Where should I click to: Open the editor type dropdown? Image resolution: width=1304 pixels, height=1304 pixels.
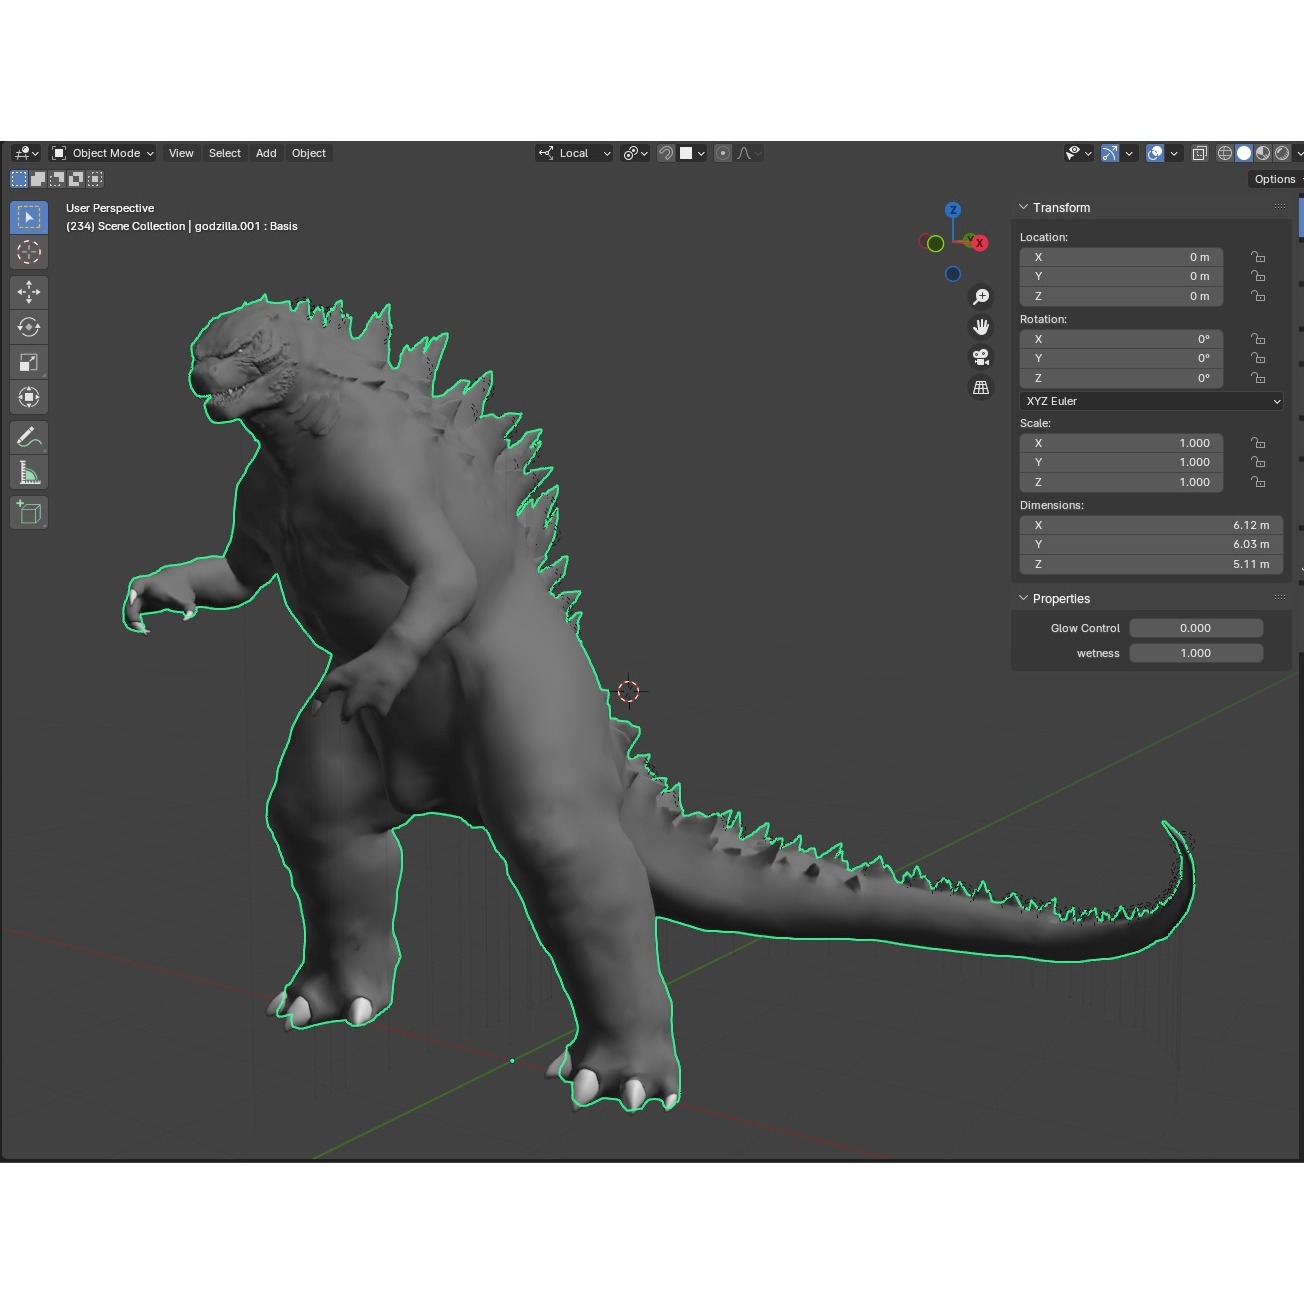pyautogui.click(x=27, y=153)
